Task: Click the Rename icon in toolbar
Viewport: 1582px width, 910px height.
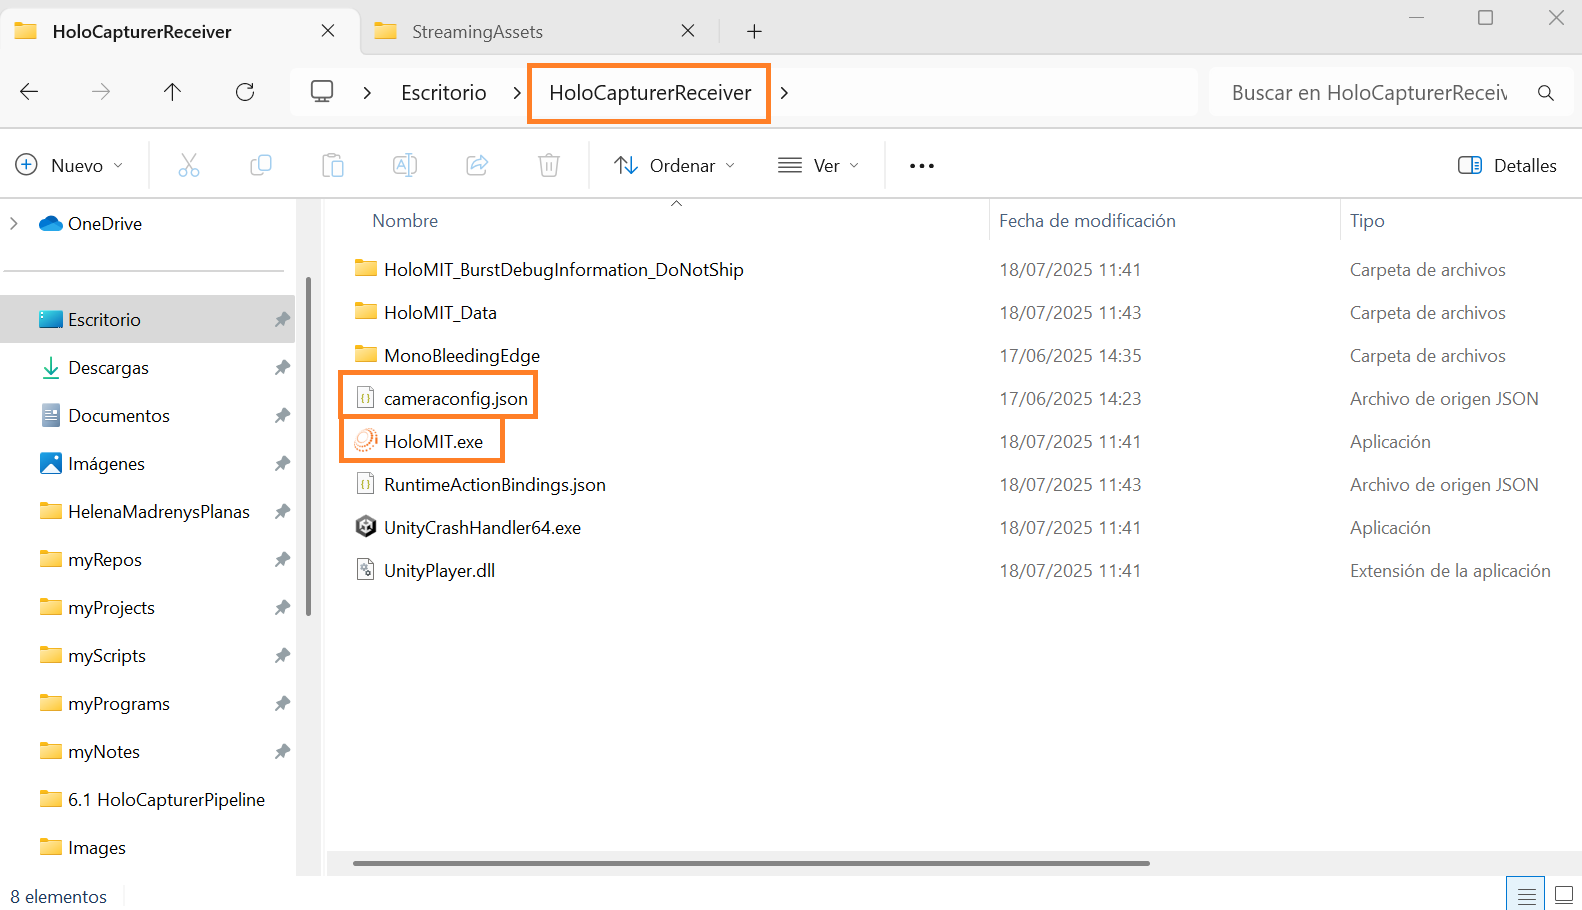Action: 405,165
